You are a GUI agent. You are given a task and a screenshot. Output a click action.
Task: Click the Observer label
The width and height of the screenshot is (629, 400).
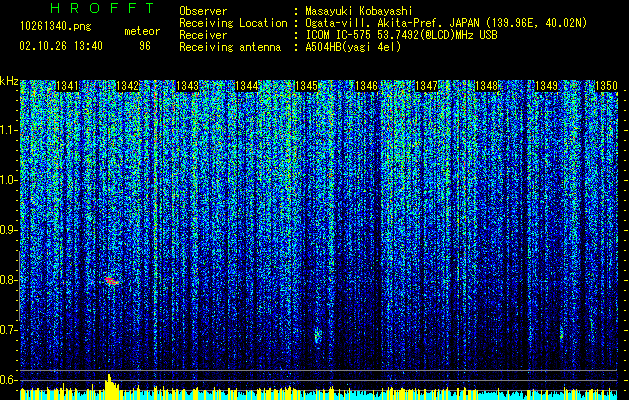click(203, 11)
